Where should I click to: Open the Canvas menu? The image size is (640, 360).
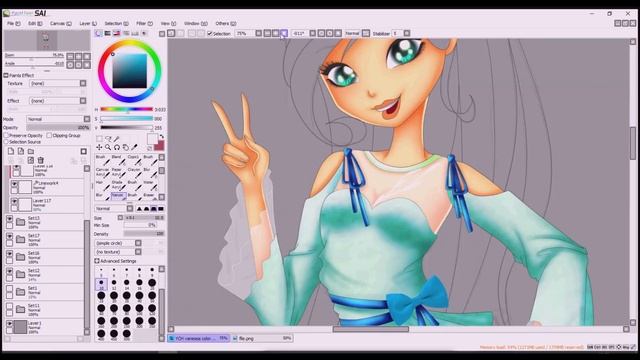click(60, 24)
